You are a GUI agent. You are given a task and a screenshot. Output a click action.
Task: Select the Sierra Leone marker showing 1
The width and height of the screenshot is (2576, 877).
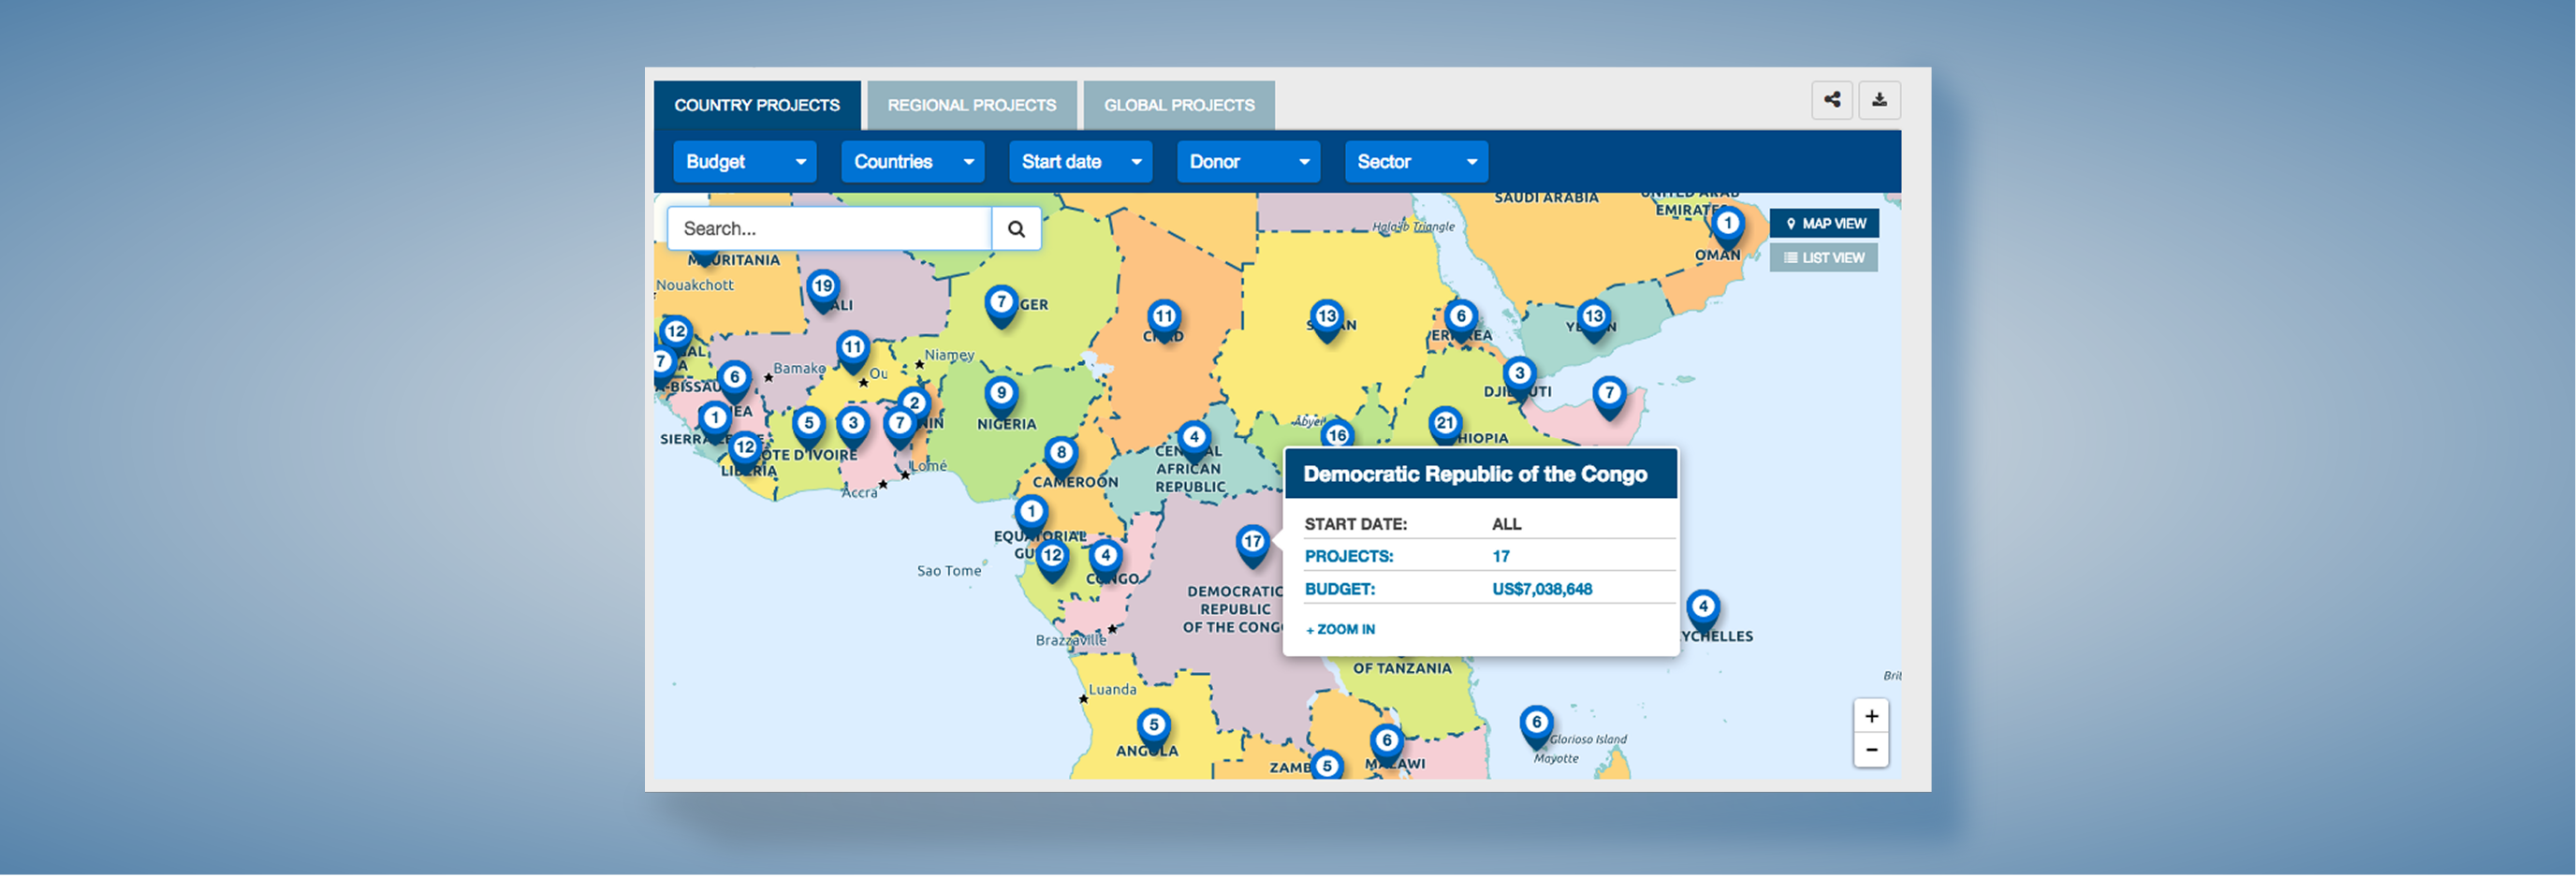click(714, 423)
